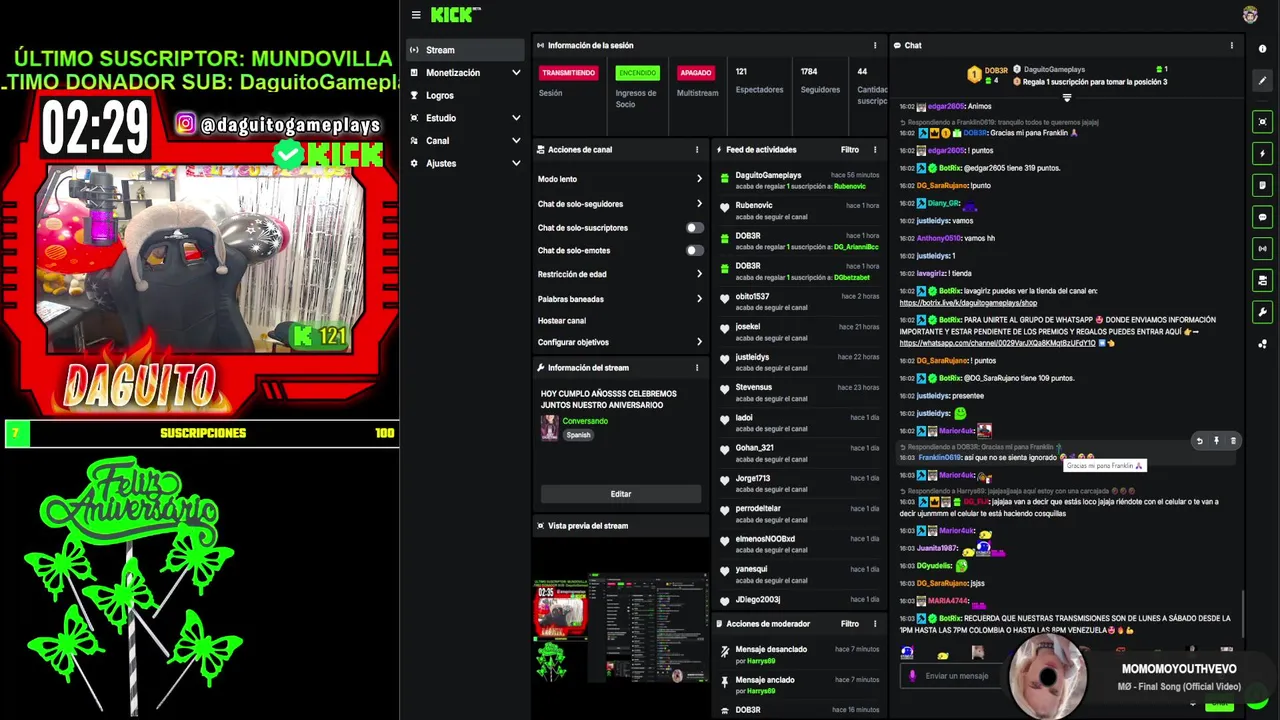1280x720 pixels.
Task: Click the Instagram icon in stream overlay
Action: pos(186,124)
